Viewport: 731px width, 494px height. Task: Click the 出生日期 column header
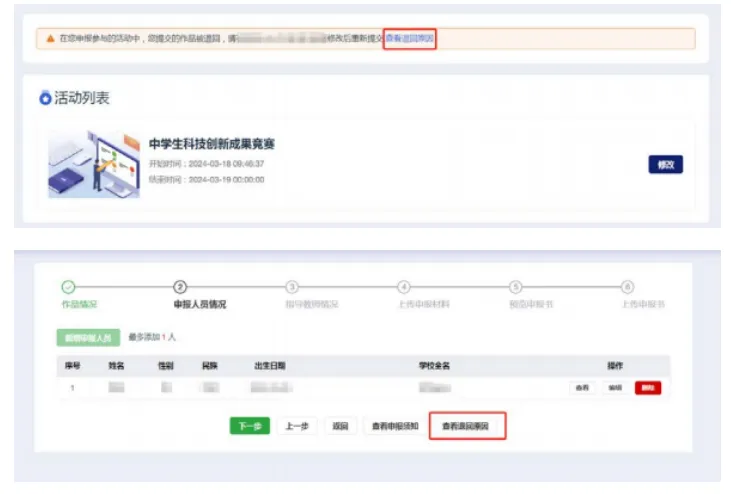pyautogui.click(x=270, y=366)
